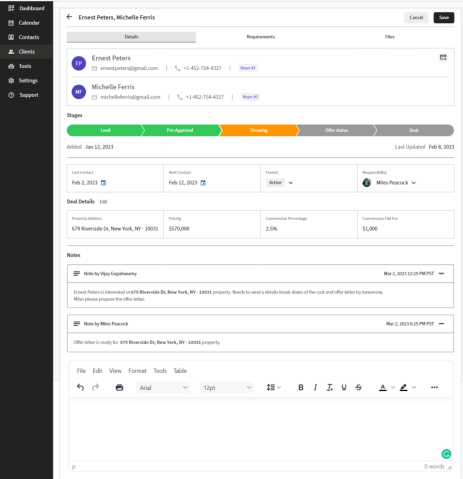
Task: Toggle bold formatting in the editor
Action: (301, 387)
